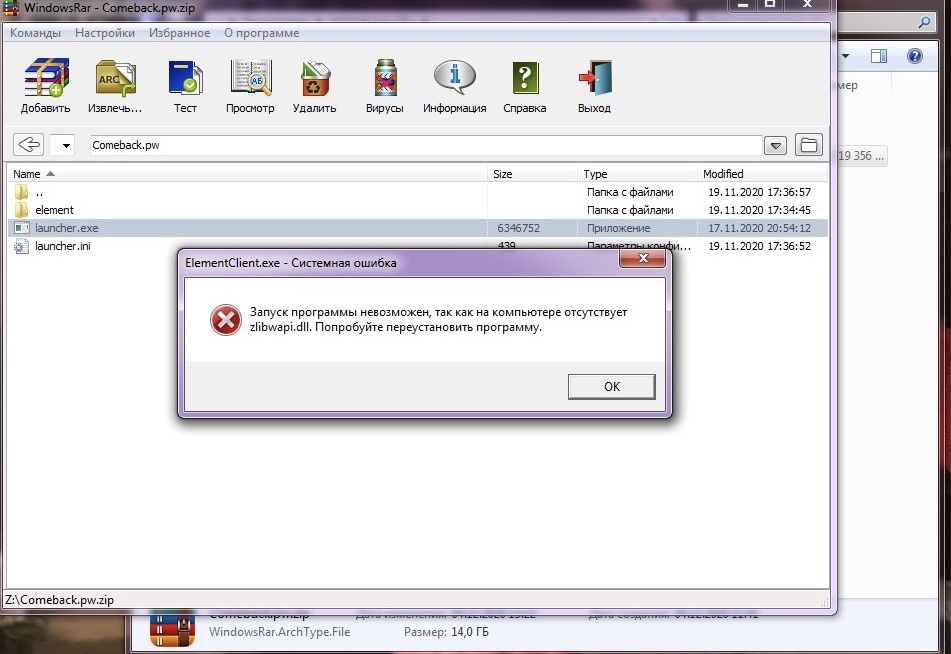951x654 pixels.
Task: Open the Просмотр (View) tool
Action: [x=250, y=79]
